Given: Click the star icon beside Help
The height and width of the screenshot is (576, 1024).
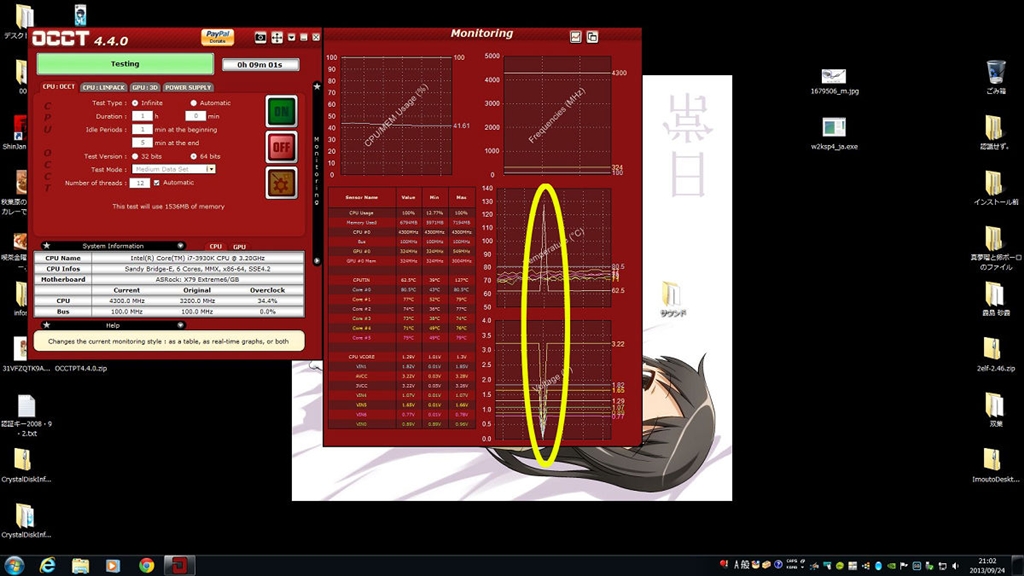Looking at the screenshot, I should [46, 325].
